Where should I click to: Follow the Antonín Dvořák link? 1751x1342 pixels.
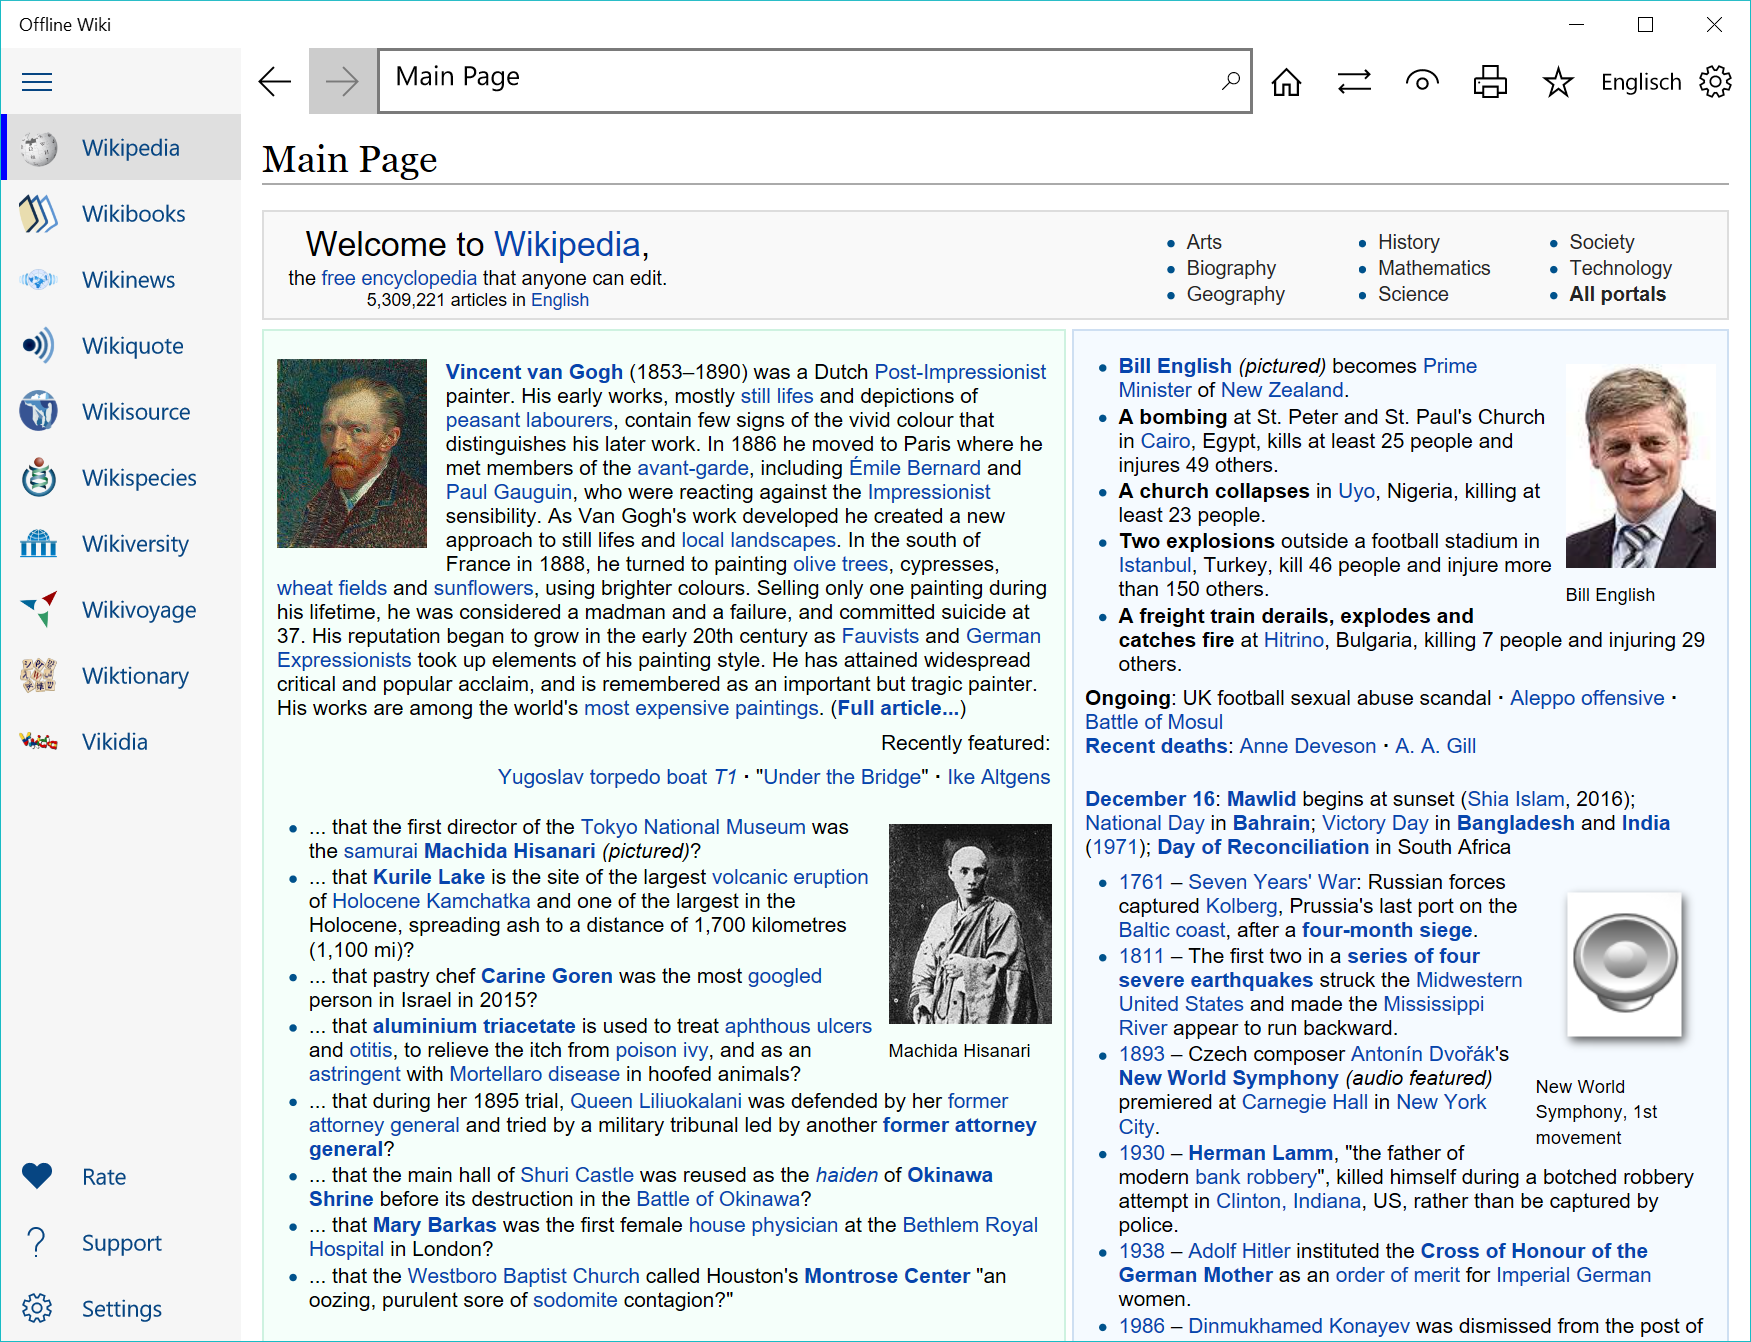click(1423, 1054)
